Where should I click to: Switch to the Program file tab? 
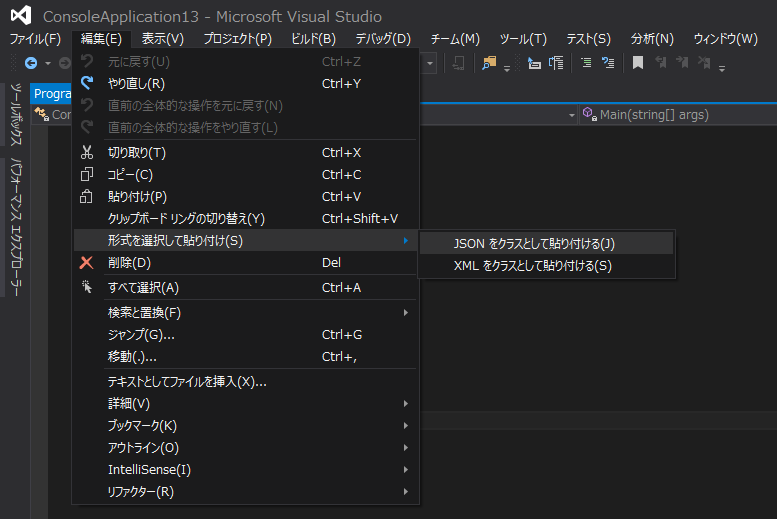pyautogui.click(x=52, y=94)
